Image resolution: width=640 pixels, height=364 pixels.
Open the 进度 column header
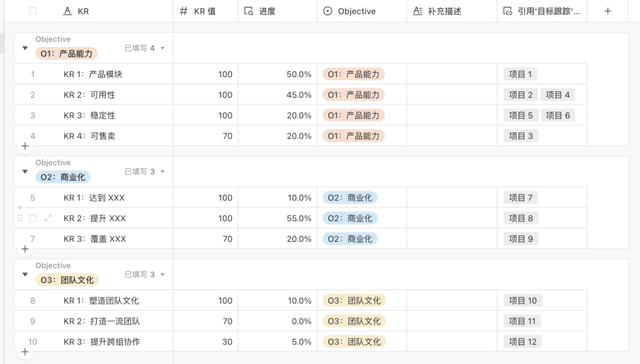(278, 11)
